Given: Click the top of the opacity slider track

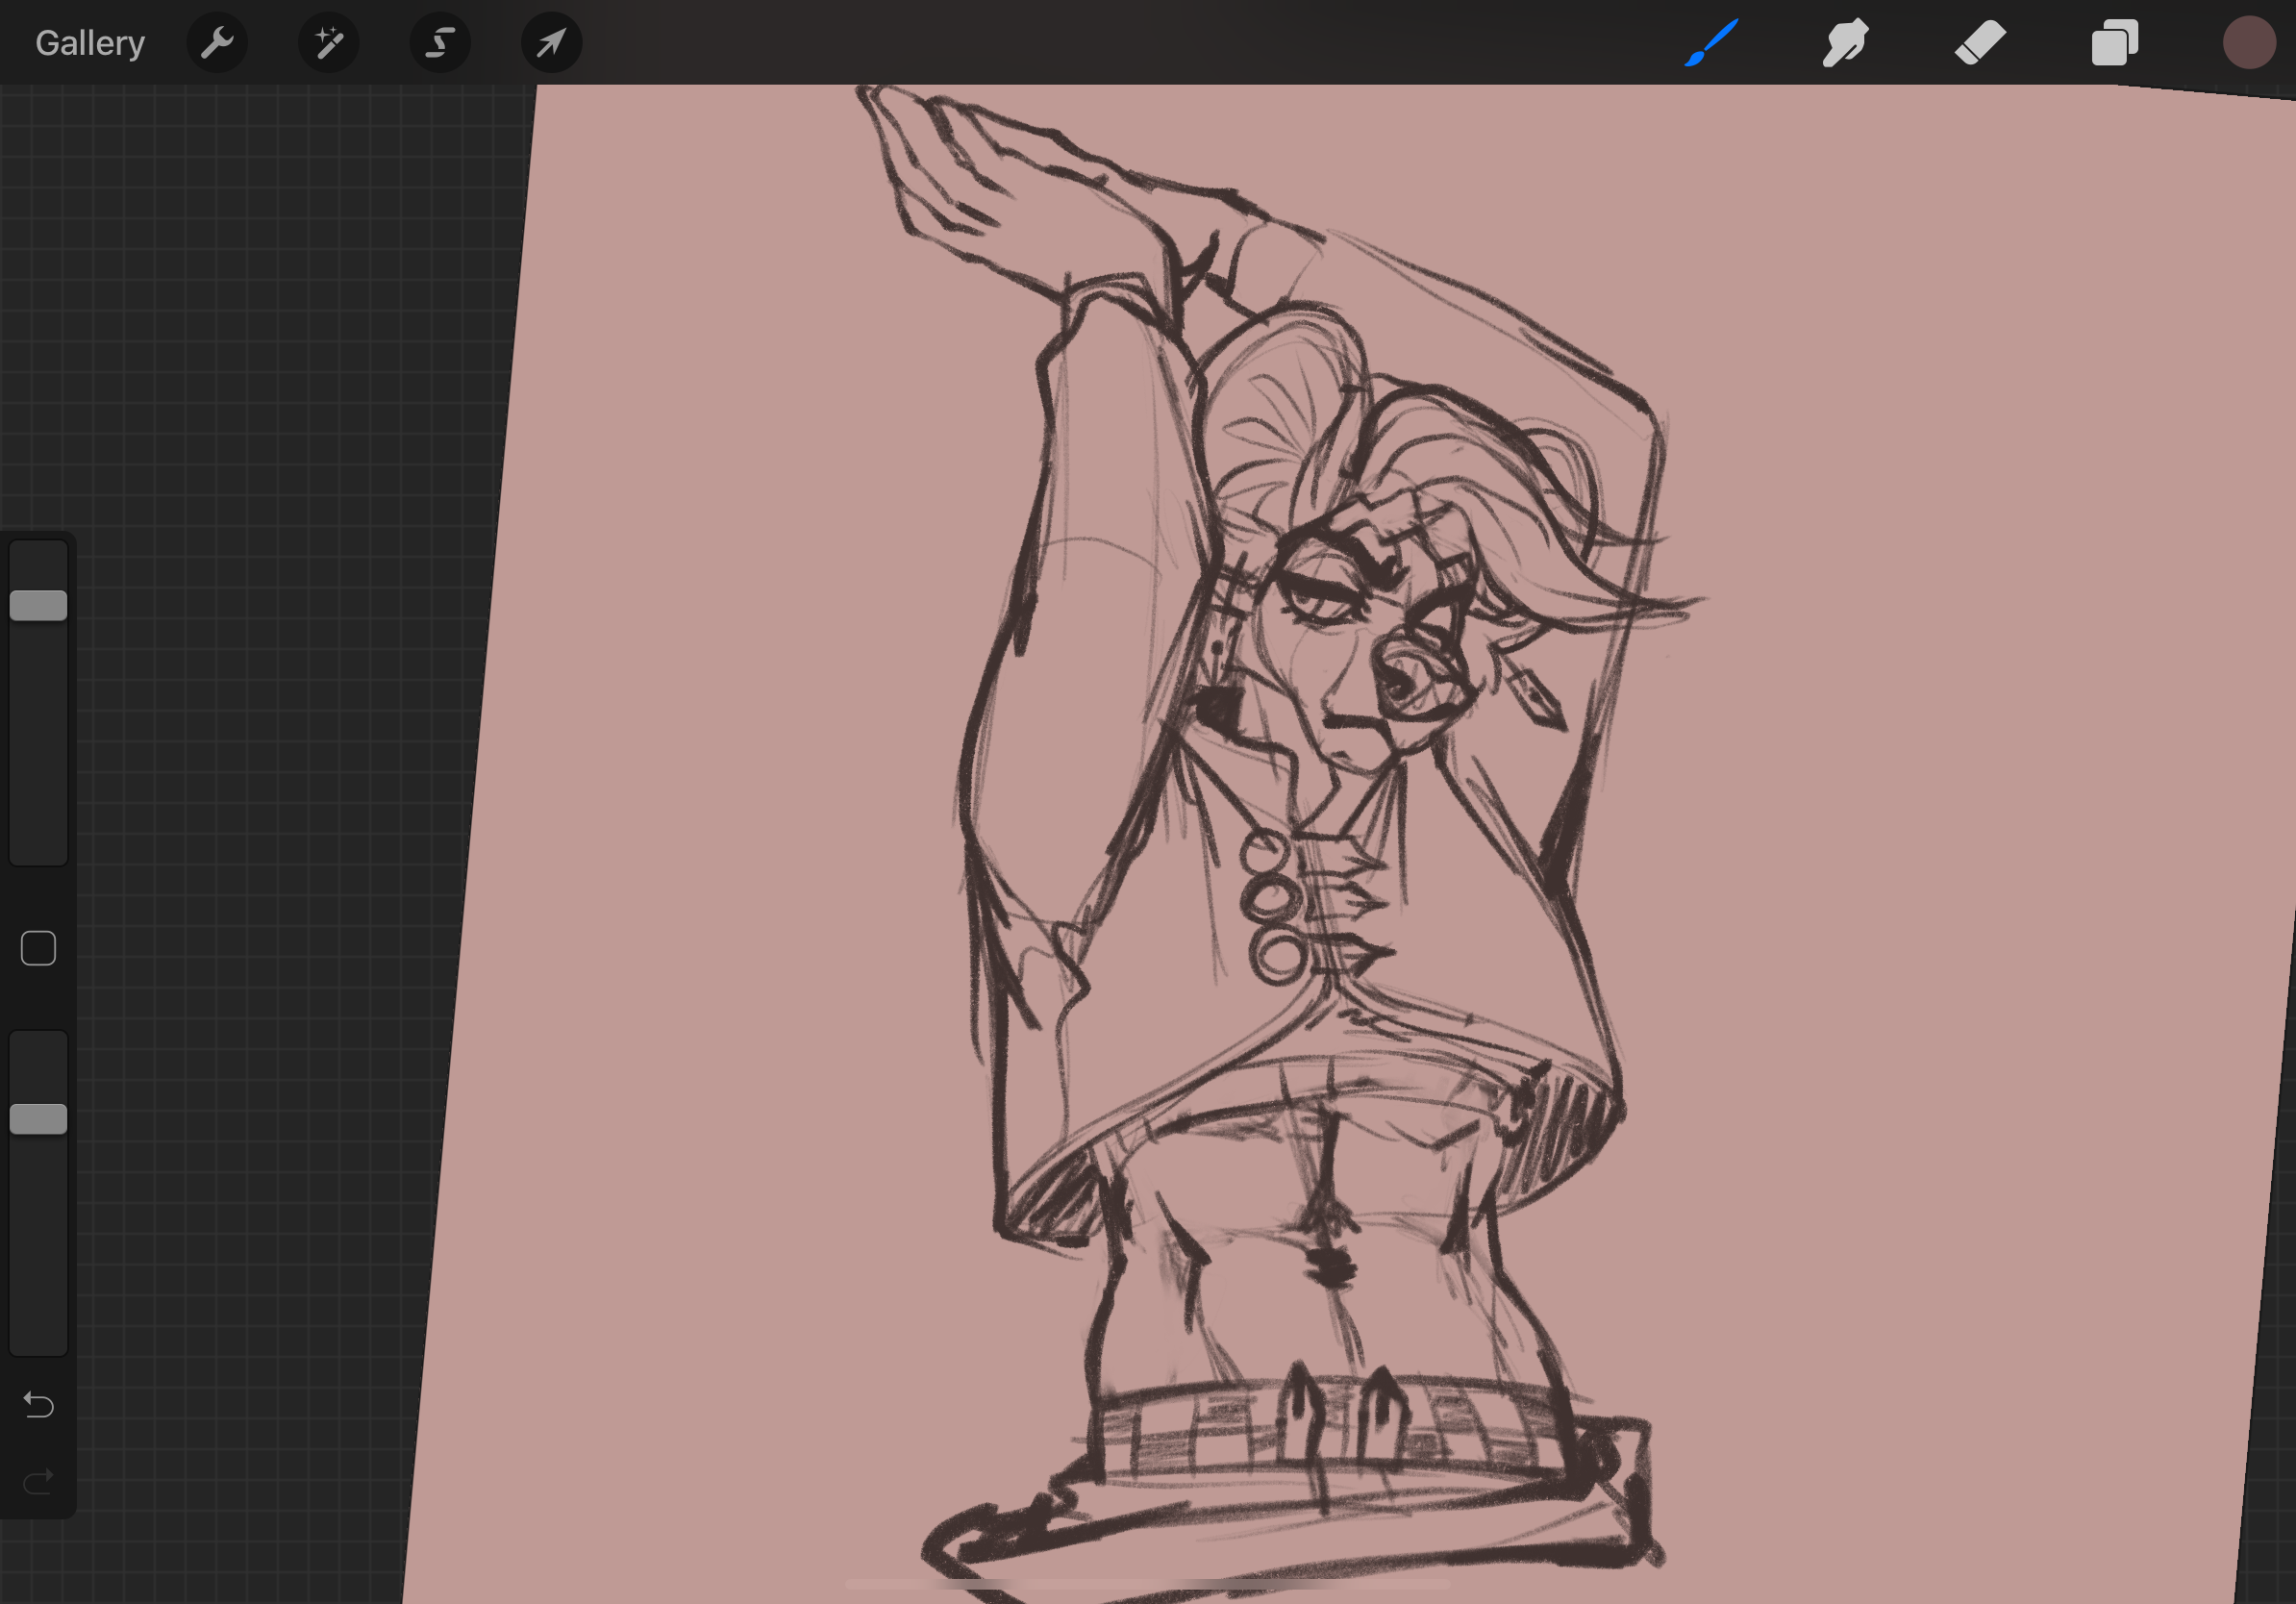Looking at the screenshot, I should click(x=39, y=1045).
